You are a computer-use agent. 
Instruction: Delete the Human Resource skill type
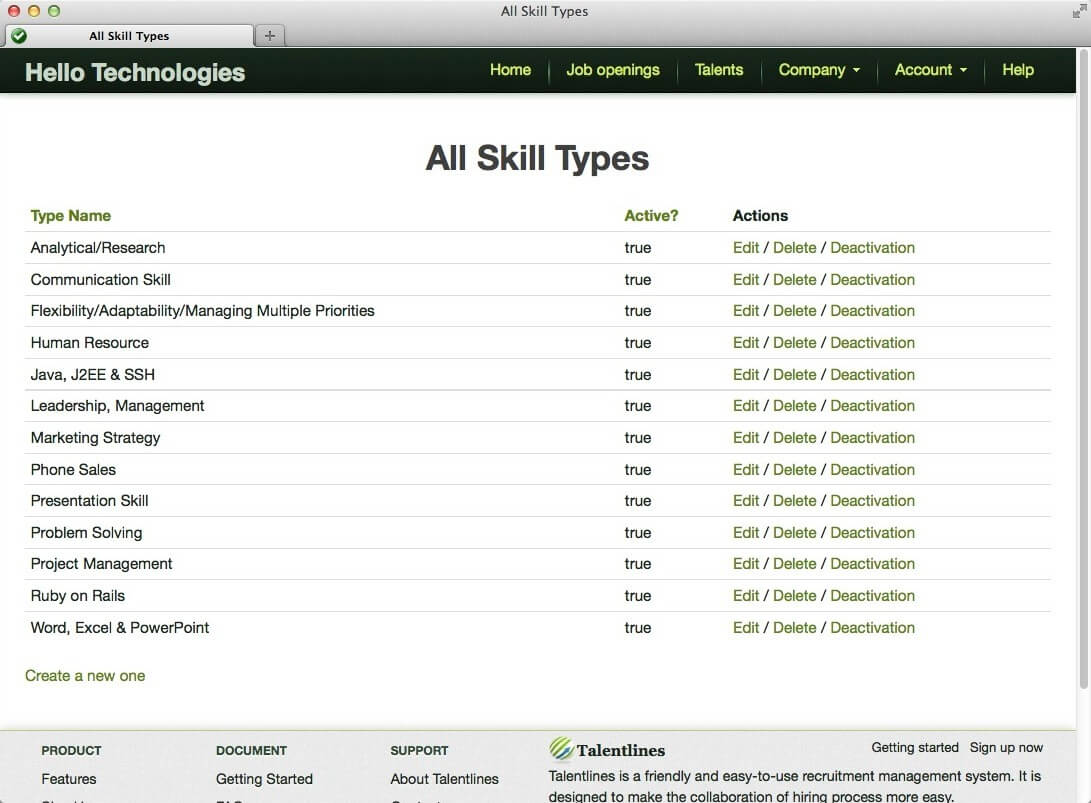pos(795,343)
